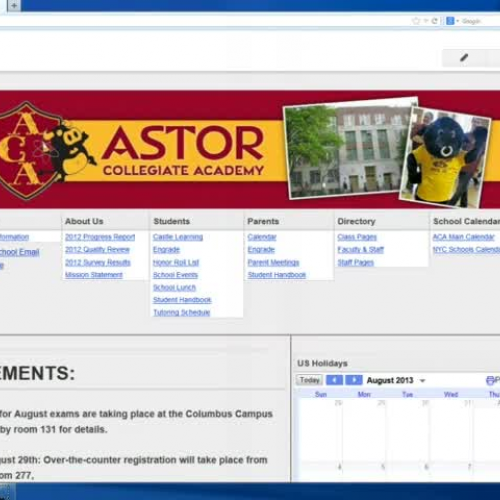Click the Wed column header in calendar
This screenshot has height=500, width=500.
pos(451,395)
